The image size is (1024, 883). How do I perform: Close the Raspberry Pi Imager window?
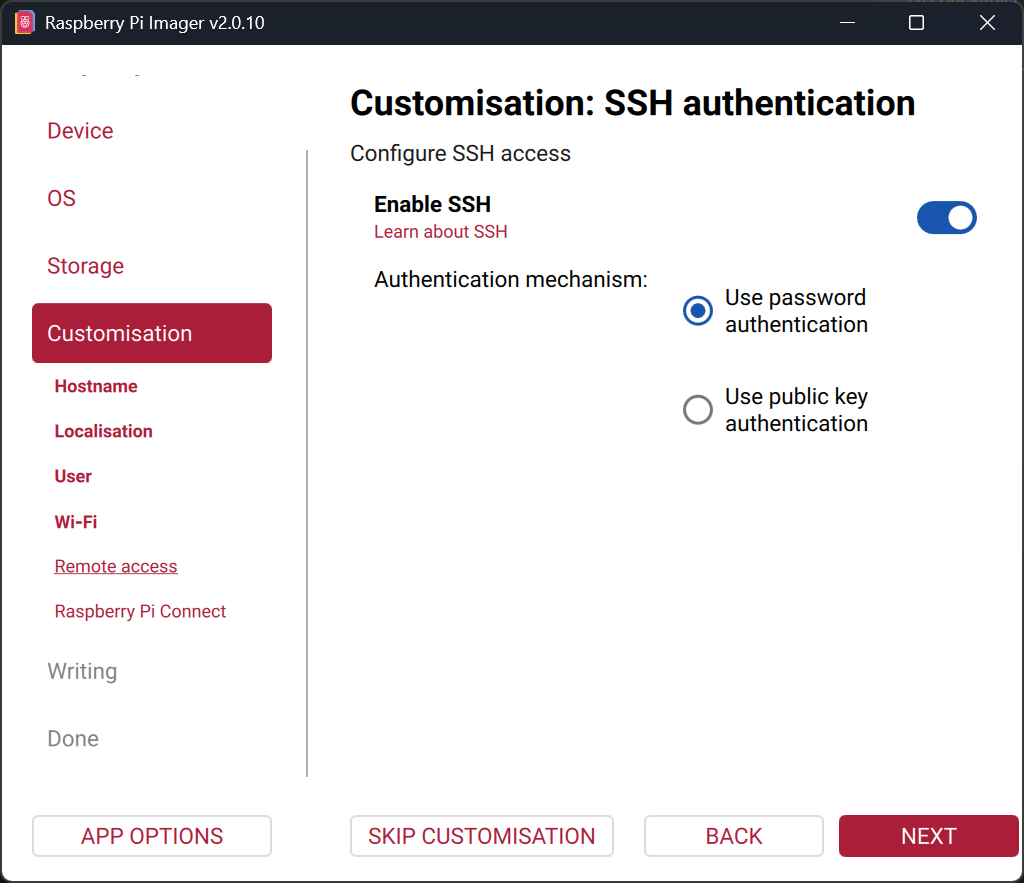[987, 23]
